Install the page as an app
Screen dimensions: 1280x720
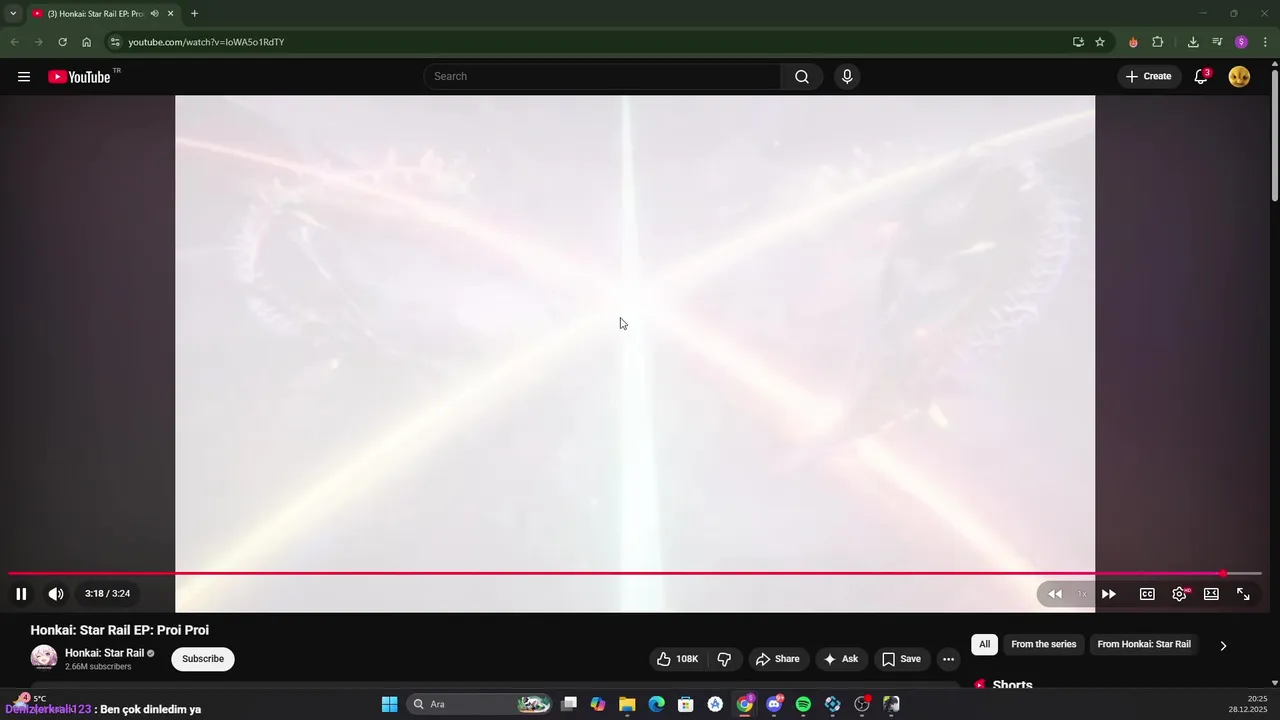coord(1078,42)
